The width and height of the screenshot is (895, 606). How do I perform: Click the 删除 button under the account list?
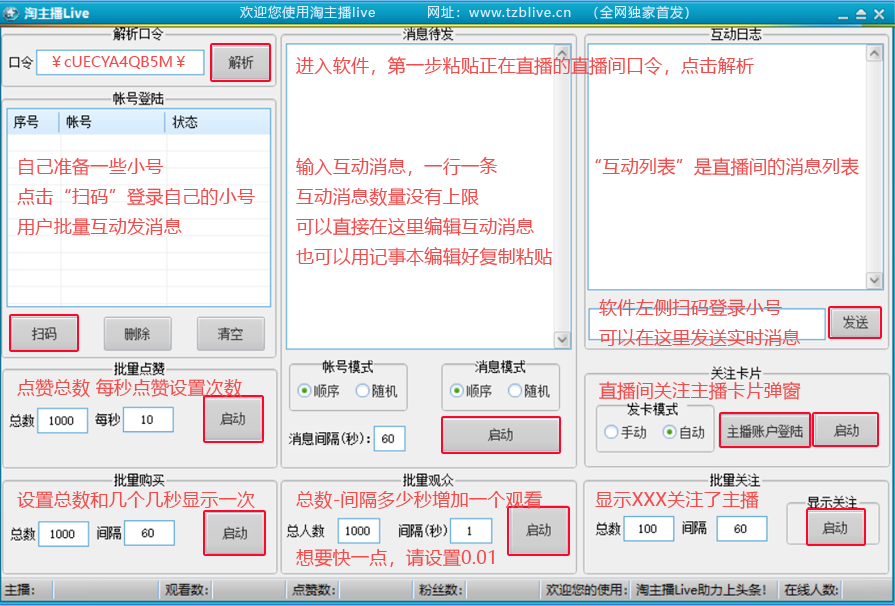pos(138,334)
